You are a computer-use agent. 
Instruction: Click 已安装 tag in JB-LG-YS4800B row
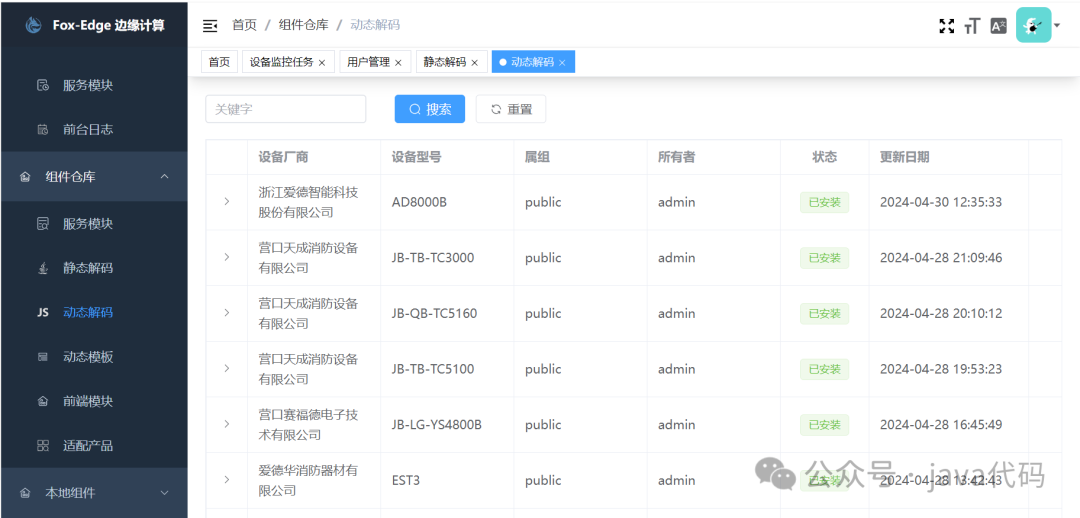(x=824, y=425)
